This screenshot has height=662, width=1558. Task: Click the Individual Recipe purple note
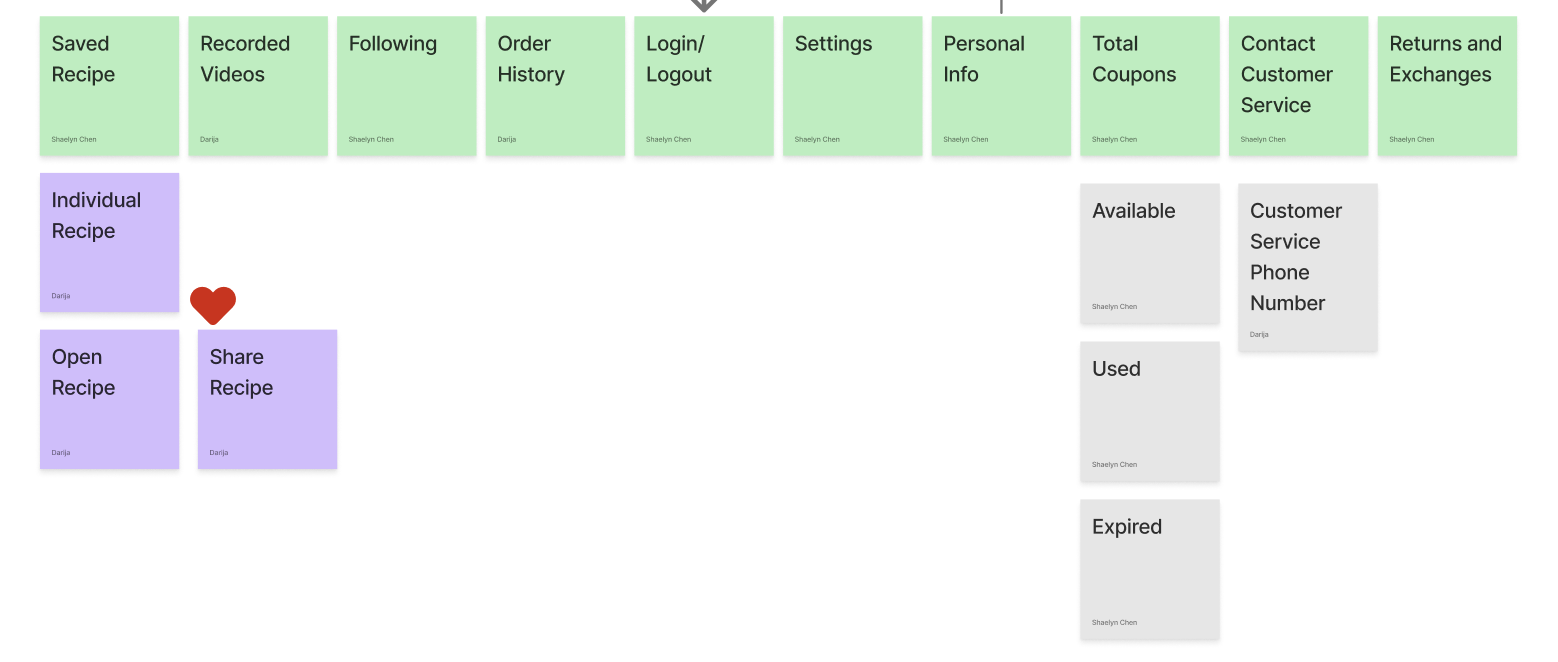(110, 243)
